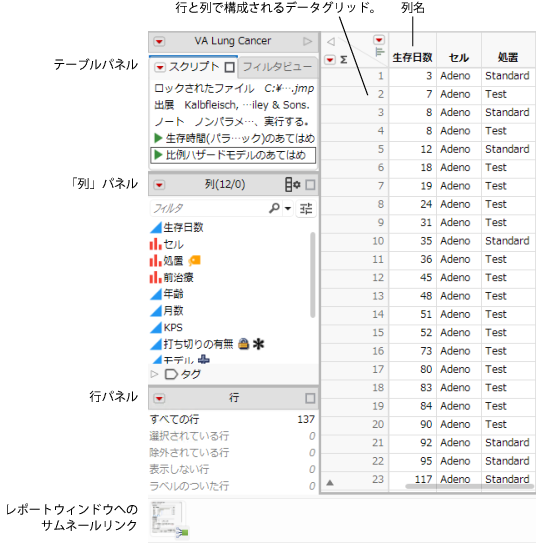
Task: Click the plus formula icon next to モデル
Action: click(204, 359)
